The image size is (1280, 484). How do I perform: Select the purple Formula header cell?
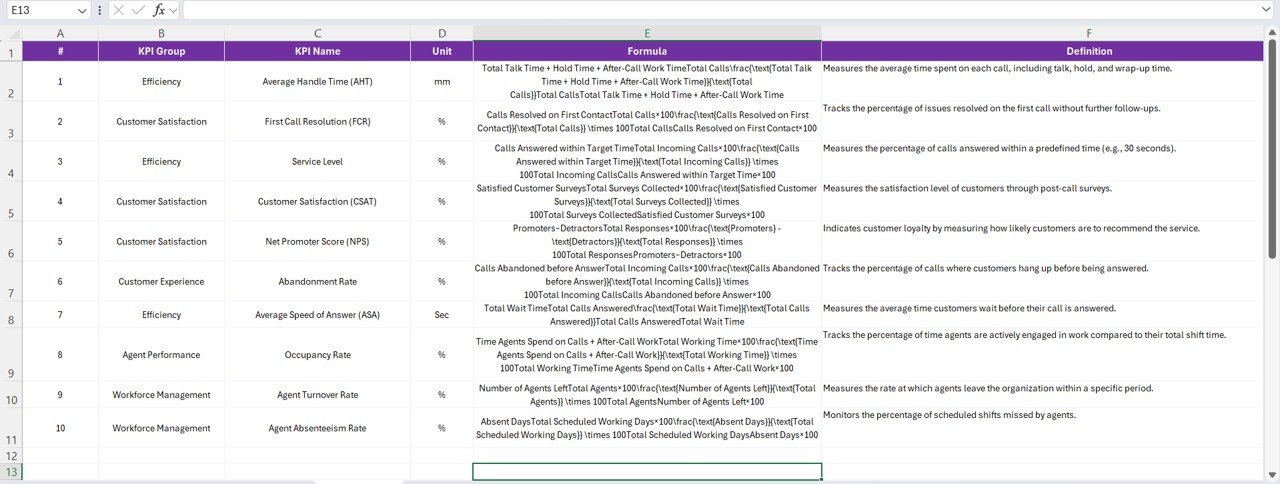point(647,51)
